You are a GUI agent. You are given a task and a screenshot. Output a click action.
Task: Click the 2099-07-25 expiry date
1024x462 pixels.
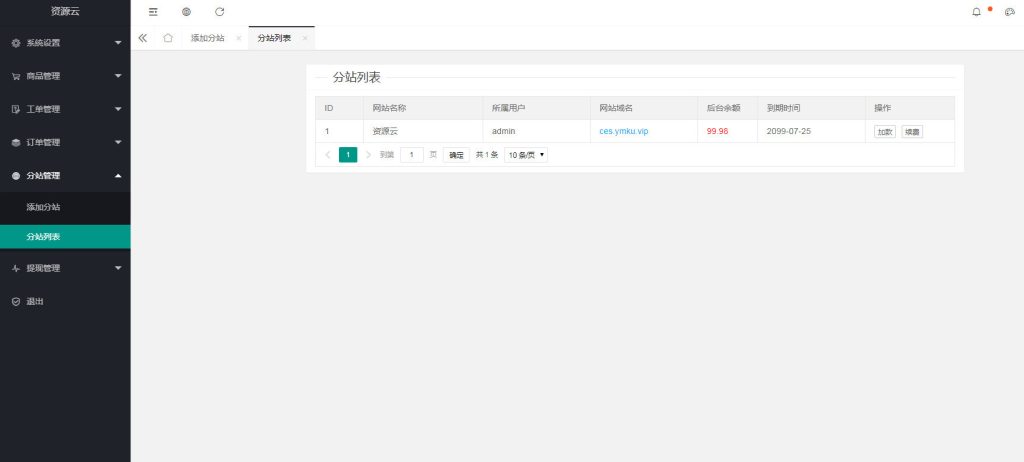coord(789,131)
